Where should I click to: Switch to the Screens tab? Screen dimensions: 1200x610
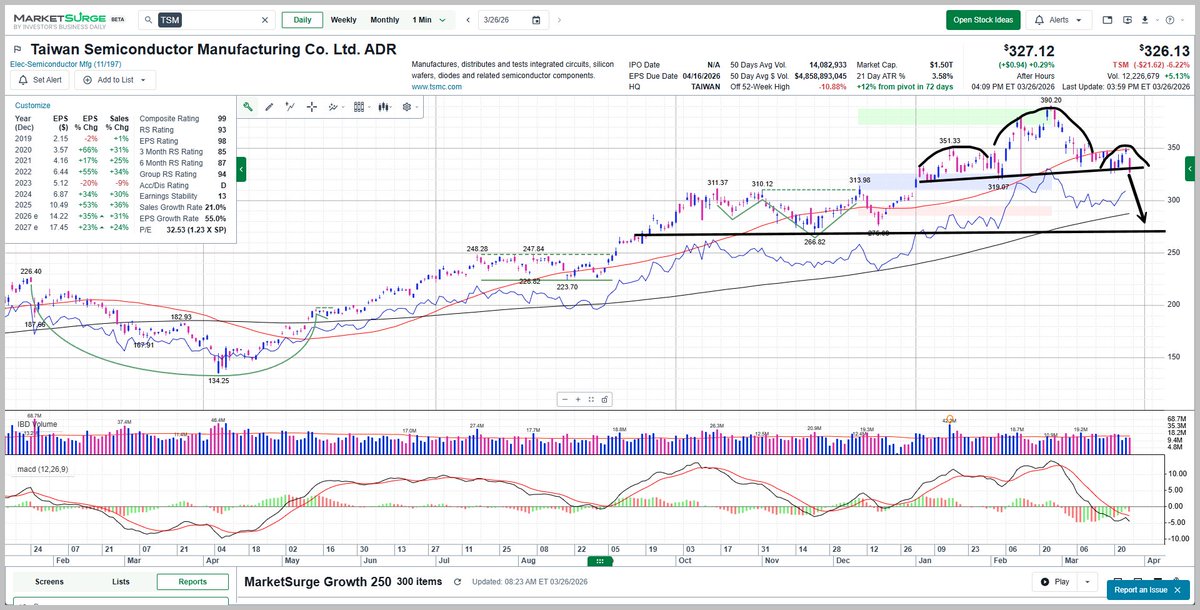pyautogui.click(x=49, y=581)
